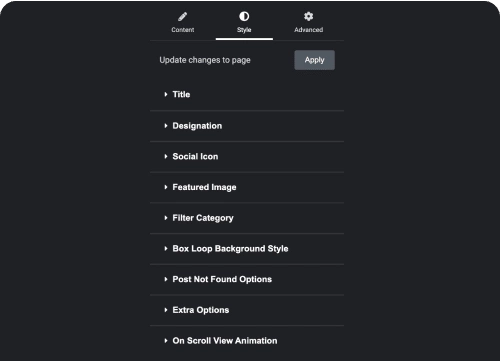Screen dimensions: 500x361
Task: Expand the Title section arrow
Action: click(166, 94)
